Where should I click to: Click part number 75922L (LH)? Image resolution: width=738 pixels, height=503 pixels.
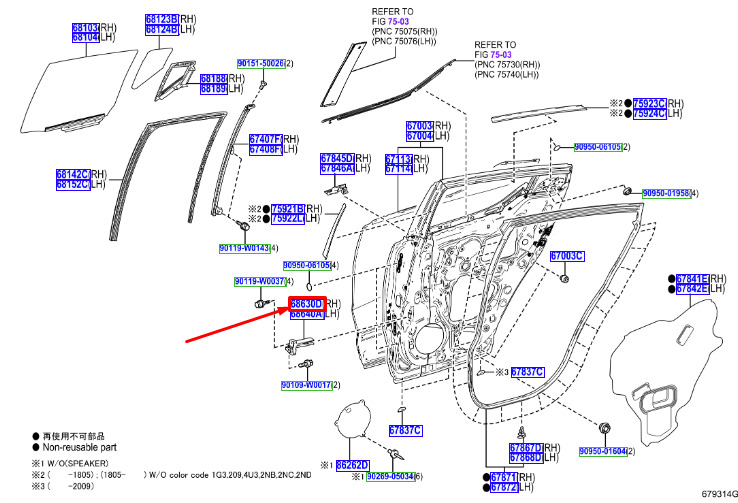tap(288, 219)
